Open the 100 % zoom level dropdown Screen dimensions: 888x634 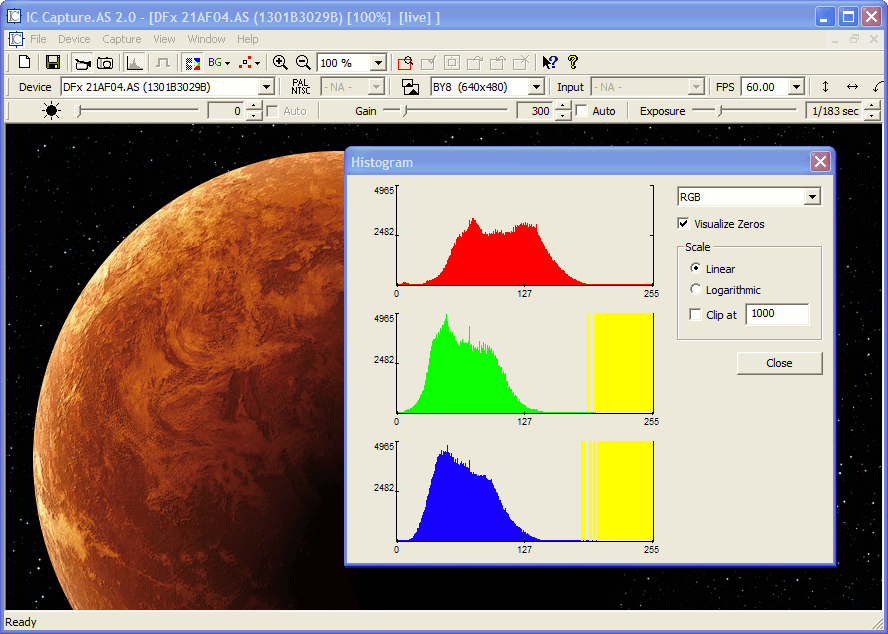pos(378,63)
